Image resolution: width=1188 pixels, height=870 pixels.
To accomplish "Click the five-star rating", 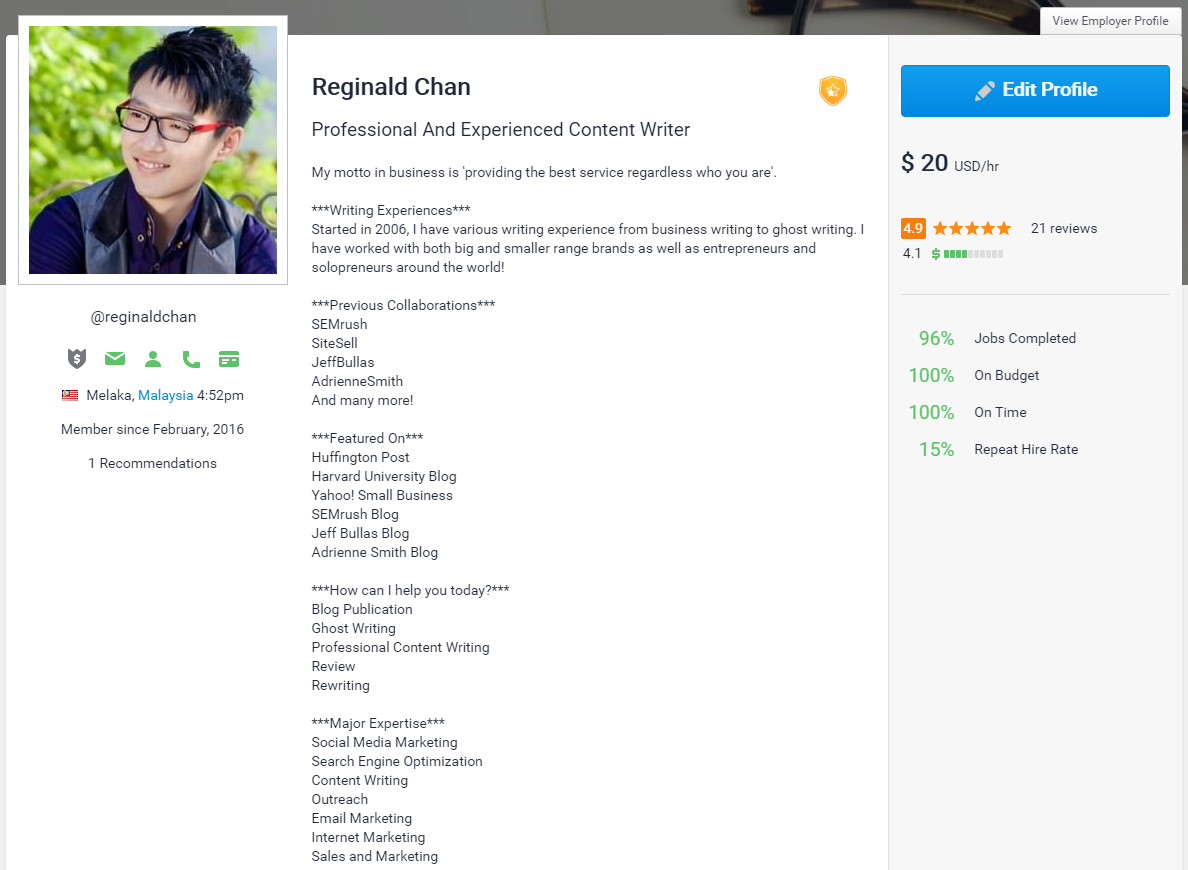I will click(x=972, y=228).
